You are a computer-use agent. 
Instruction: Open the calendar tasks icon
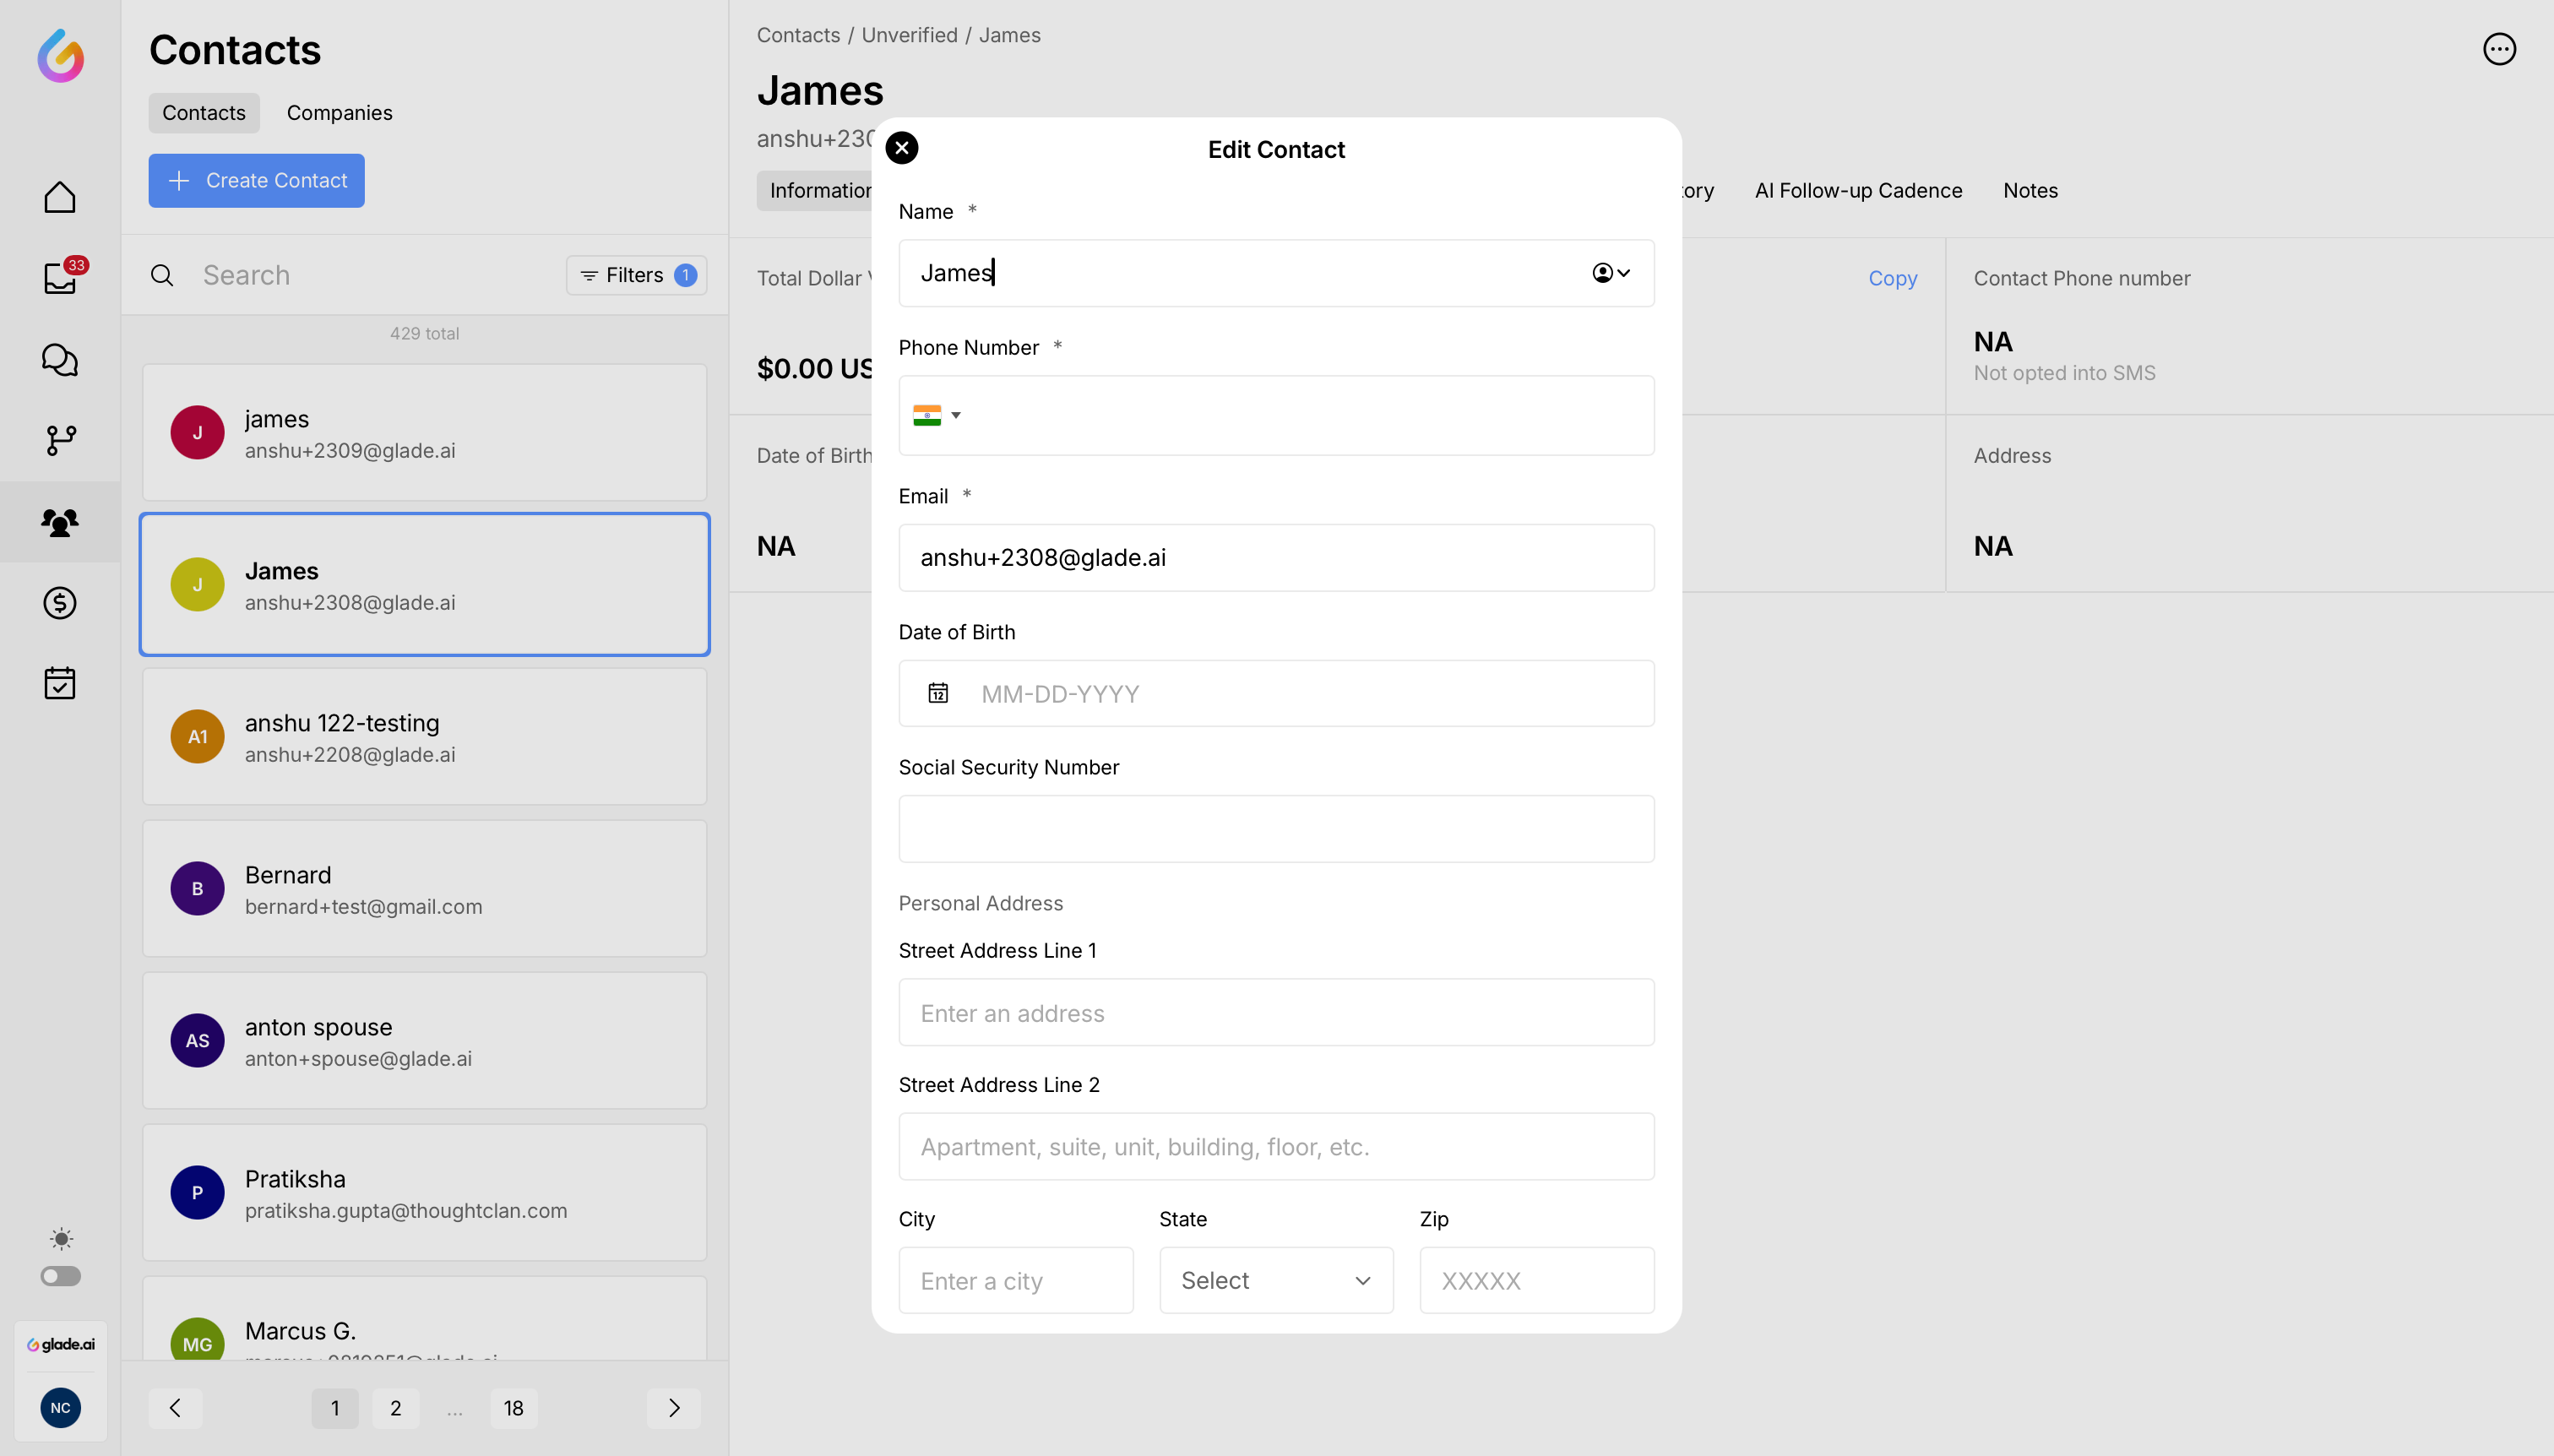60,684
